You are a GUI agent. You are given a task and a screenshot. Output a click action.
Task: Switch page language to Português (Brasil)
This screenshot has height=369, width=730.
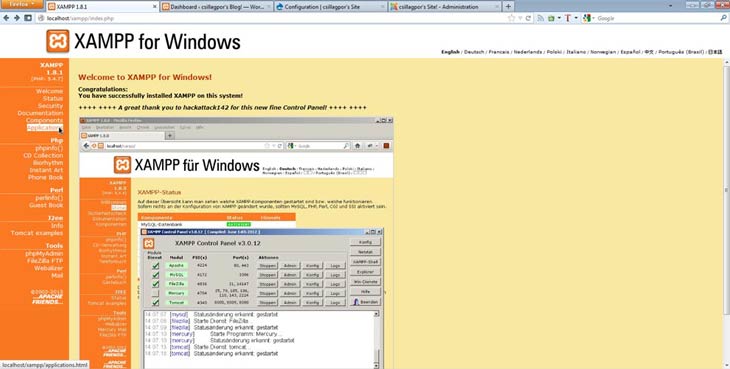[x=681, y=52]
